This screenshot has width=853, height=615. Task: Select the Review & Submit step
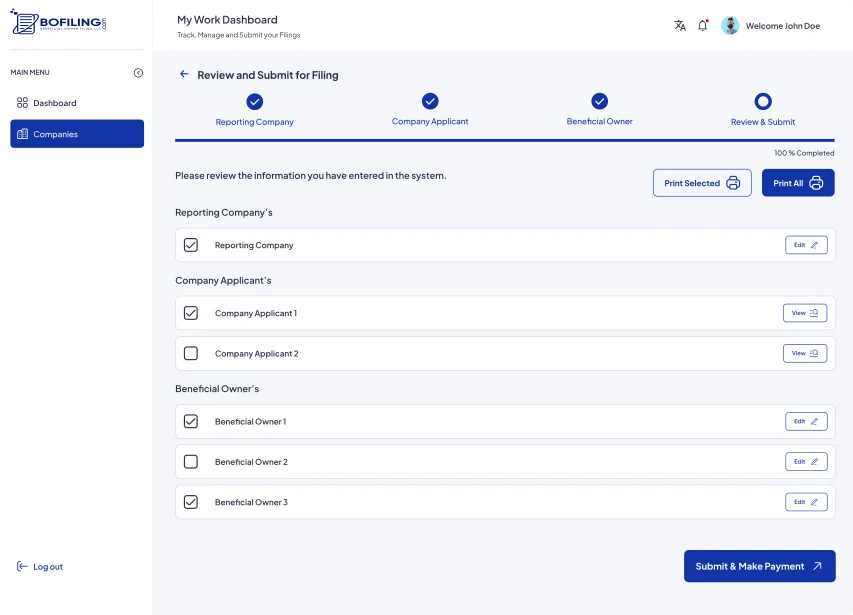763,110
